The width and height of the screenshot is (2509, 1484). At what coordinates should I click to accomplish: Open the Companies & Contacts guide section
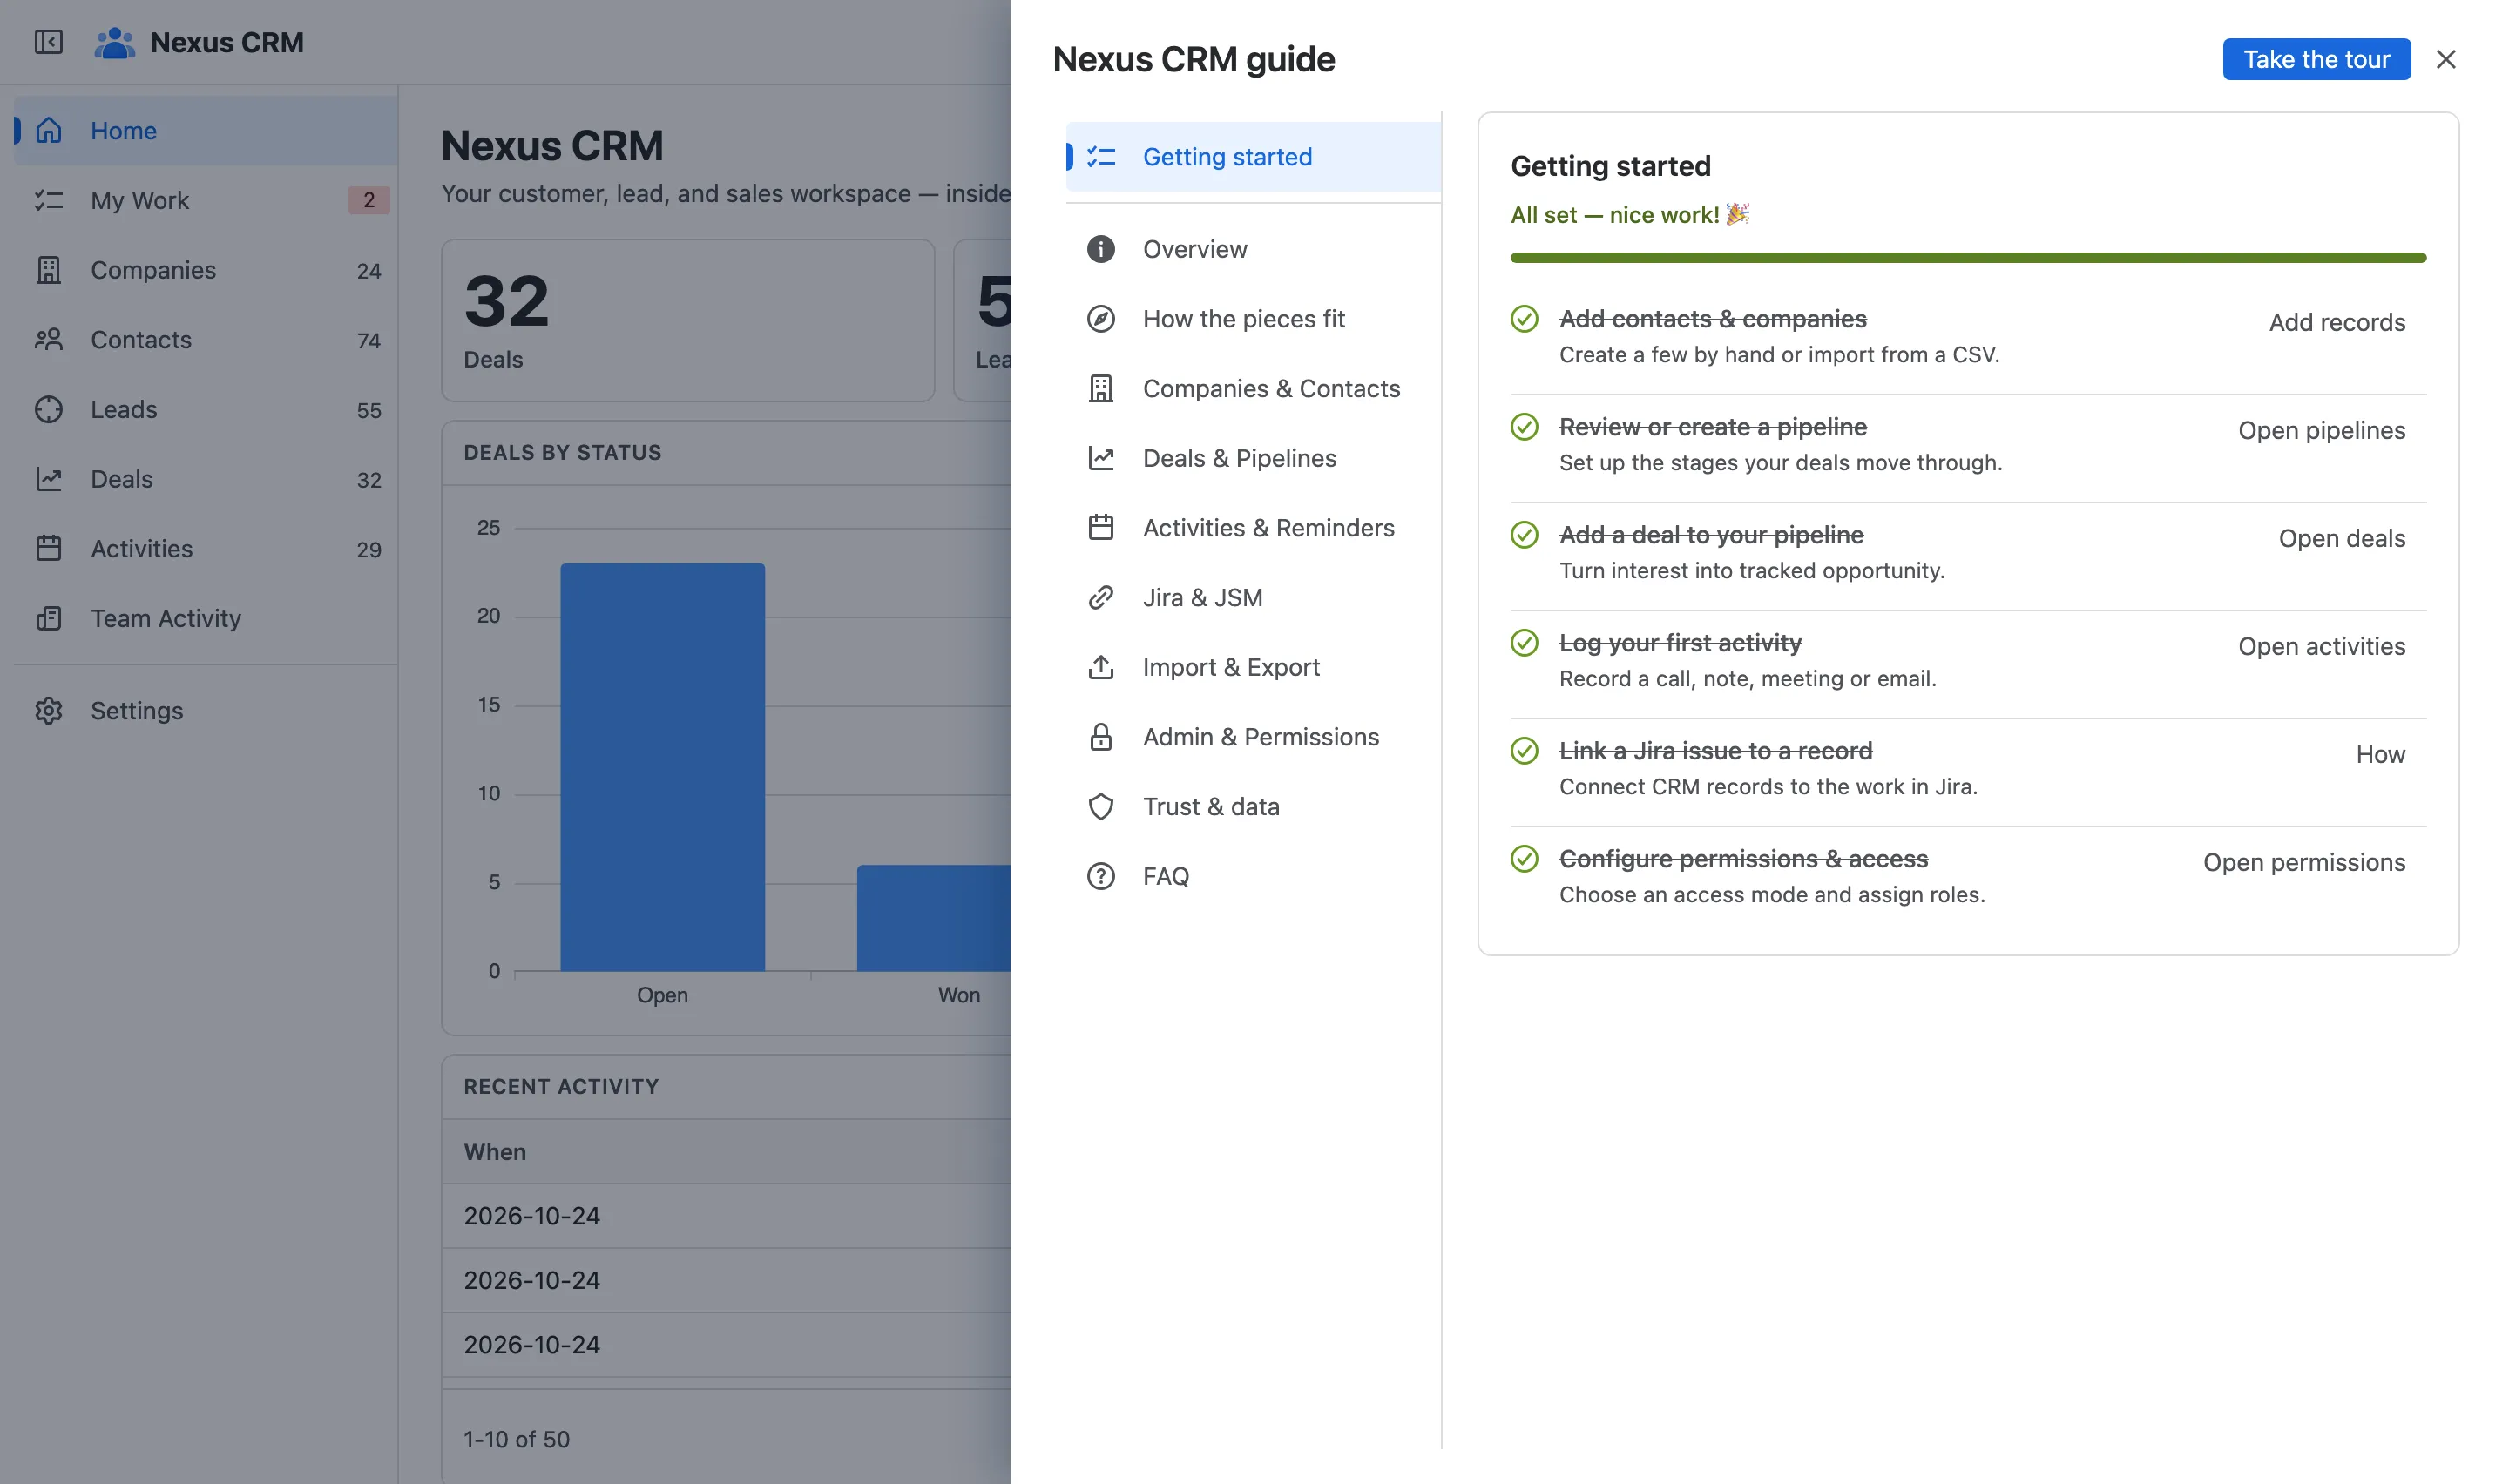(x=1253, y=388)
